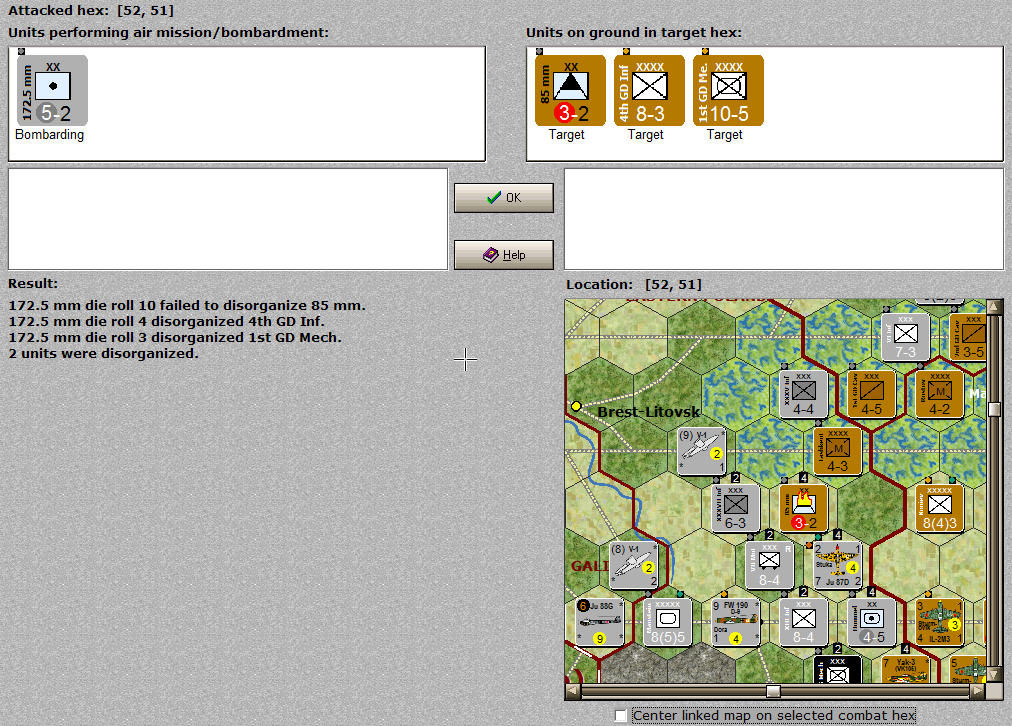Click the map scroll right arrow
Screen dimensions: 1012x726
click(978, 691)
